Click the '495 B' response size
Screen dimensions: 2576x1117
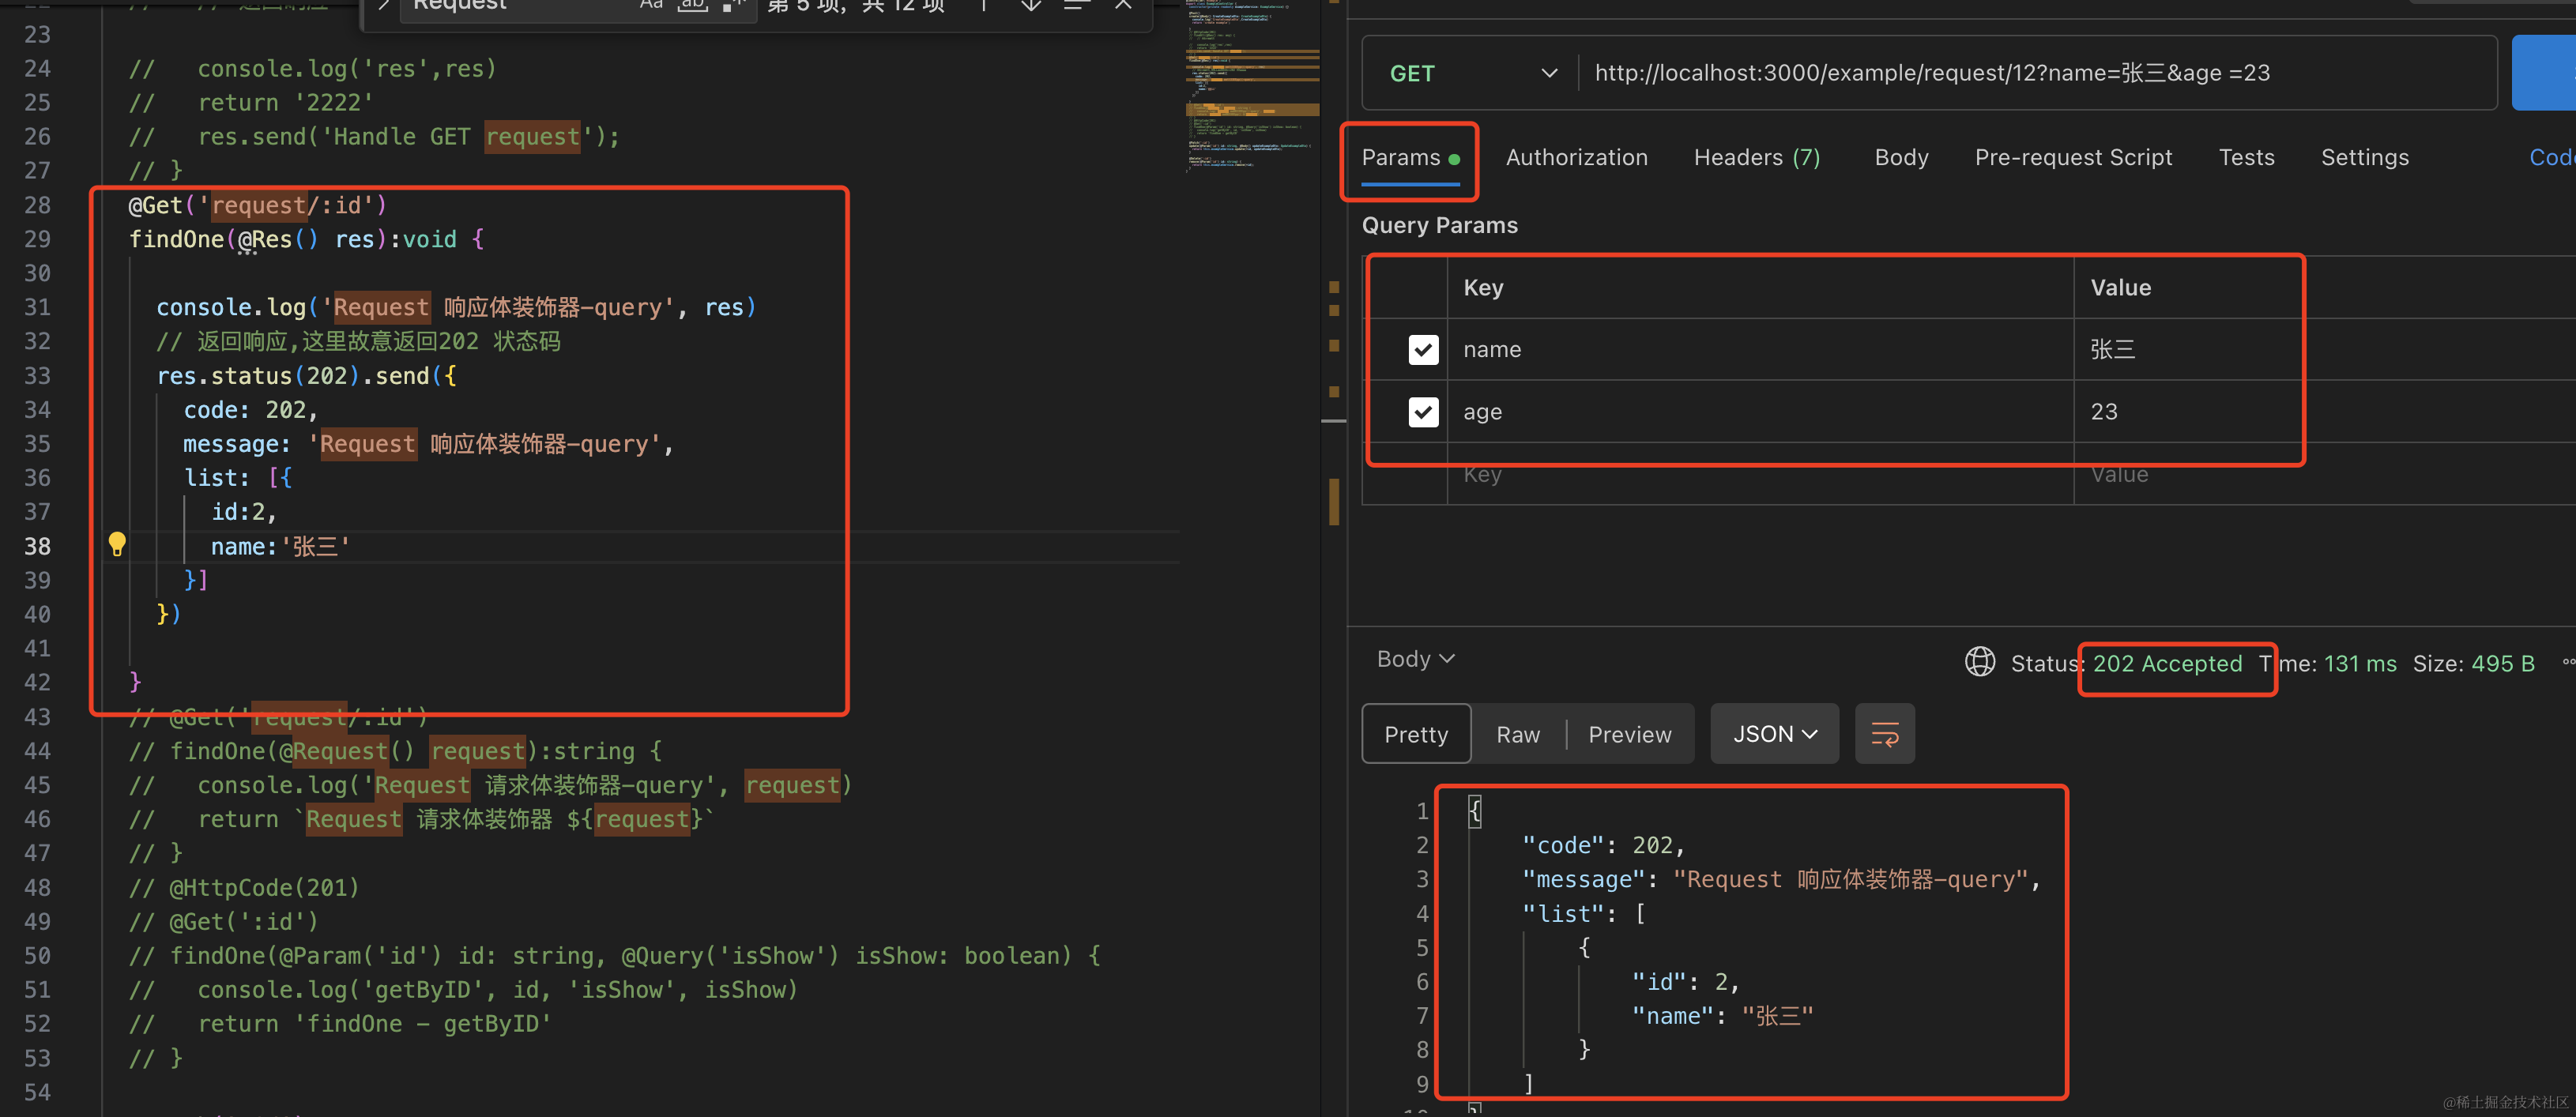point(2503,663)
